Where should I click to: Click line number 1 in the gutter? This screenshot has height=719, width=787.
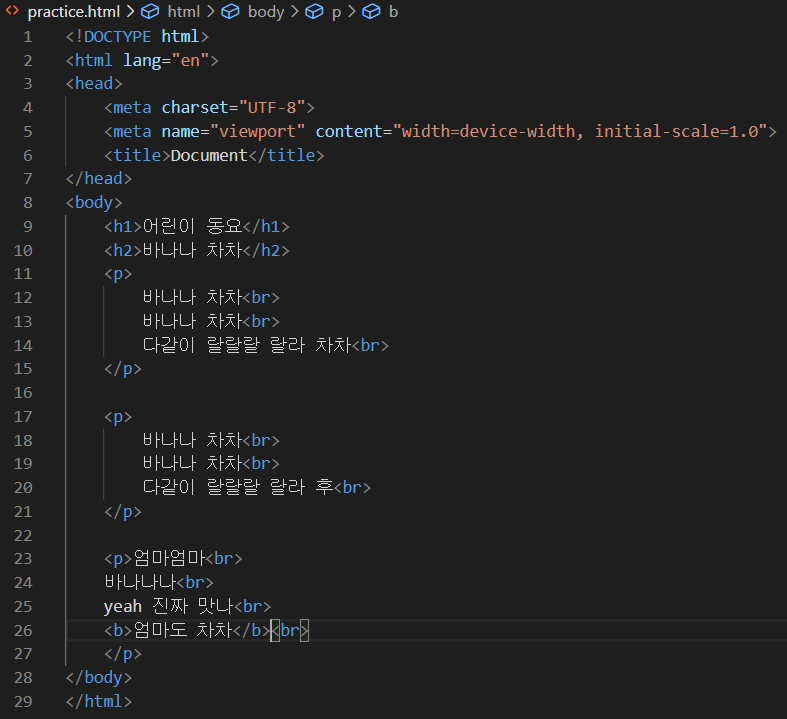click(x=28, y=37)
